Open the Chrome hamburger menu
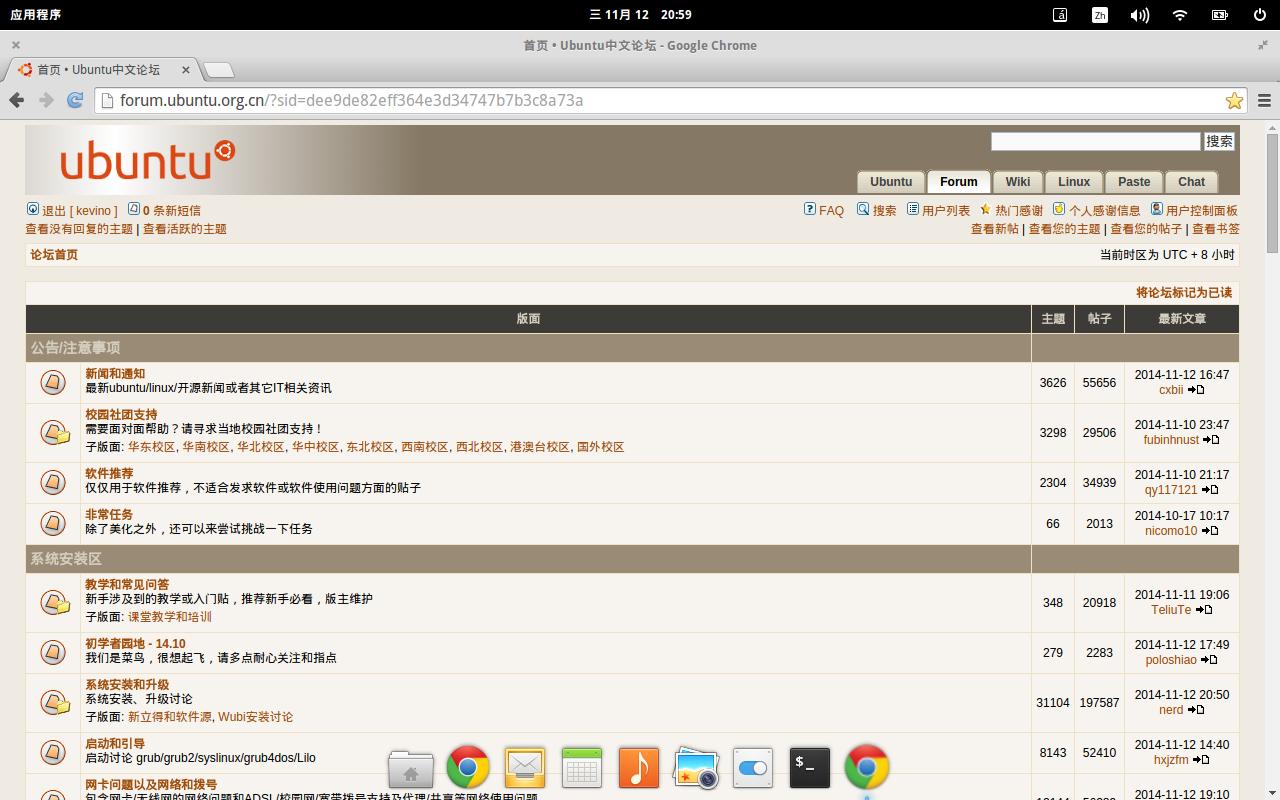The image size is (1280, 800). pos(1264,100)
